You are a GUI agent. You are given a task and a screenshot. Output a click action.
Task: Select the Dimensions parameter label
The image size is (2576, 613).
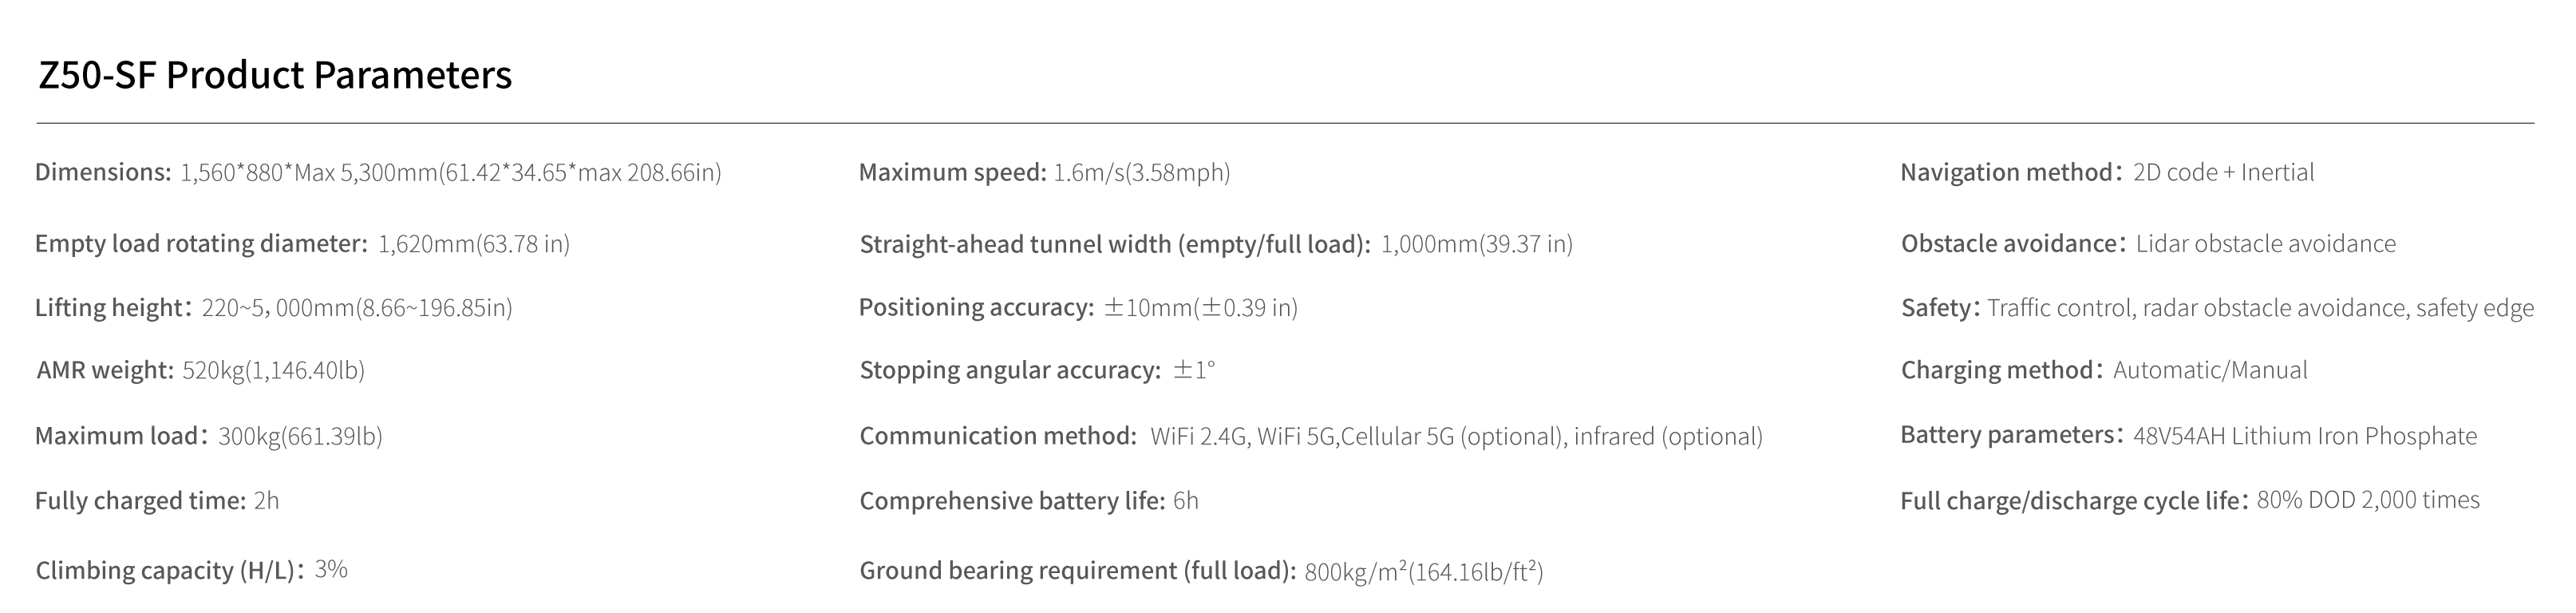click(x=104, y=172)
